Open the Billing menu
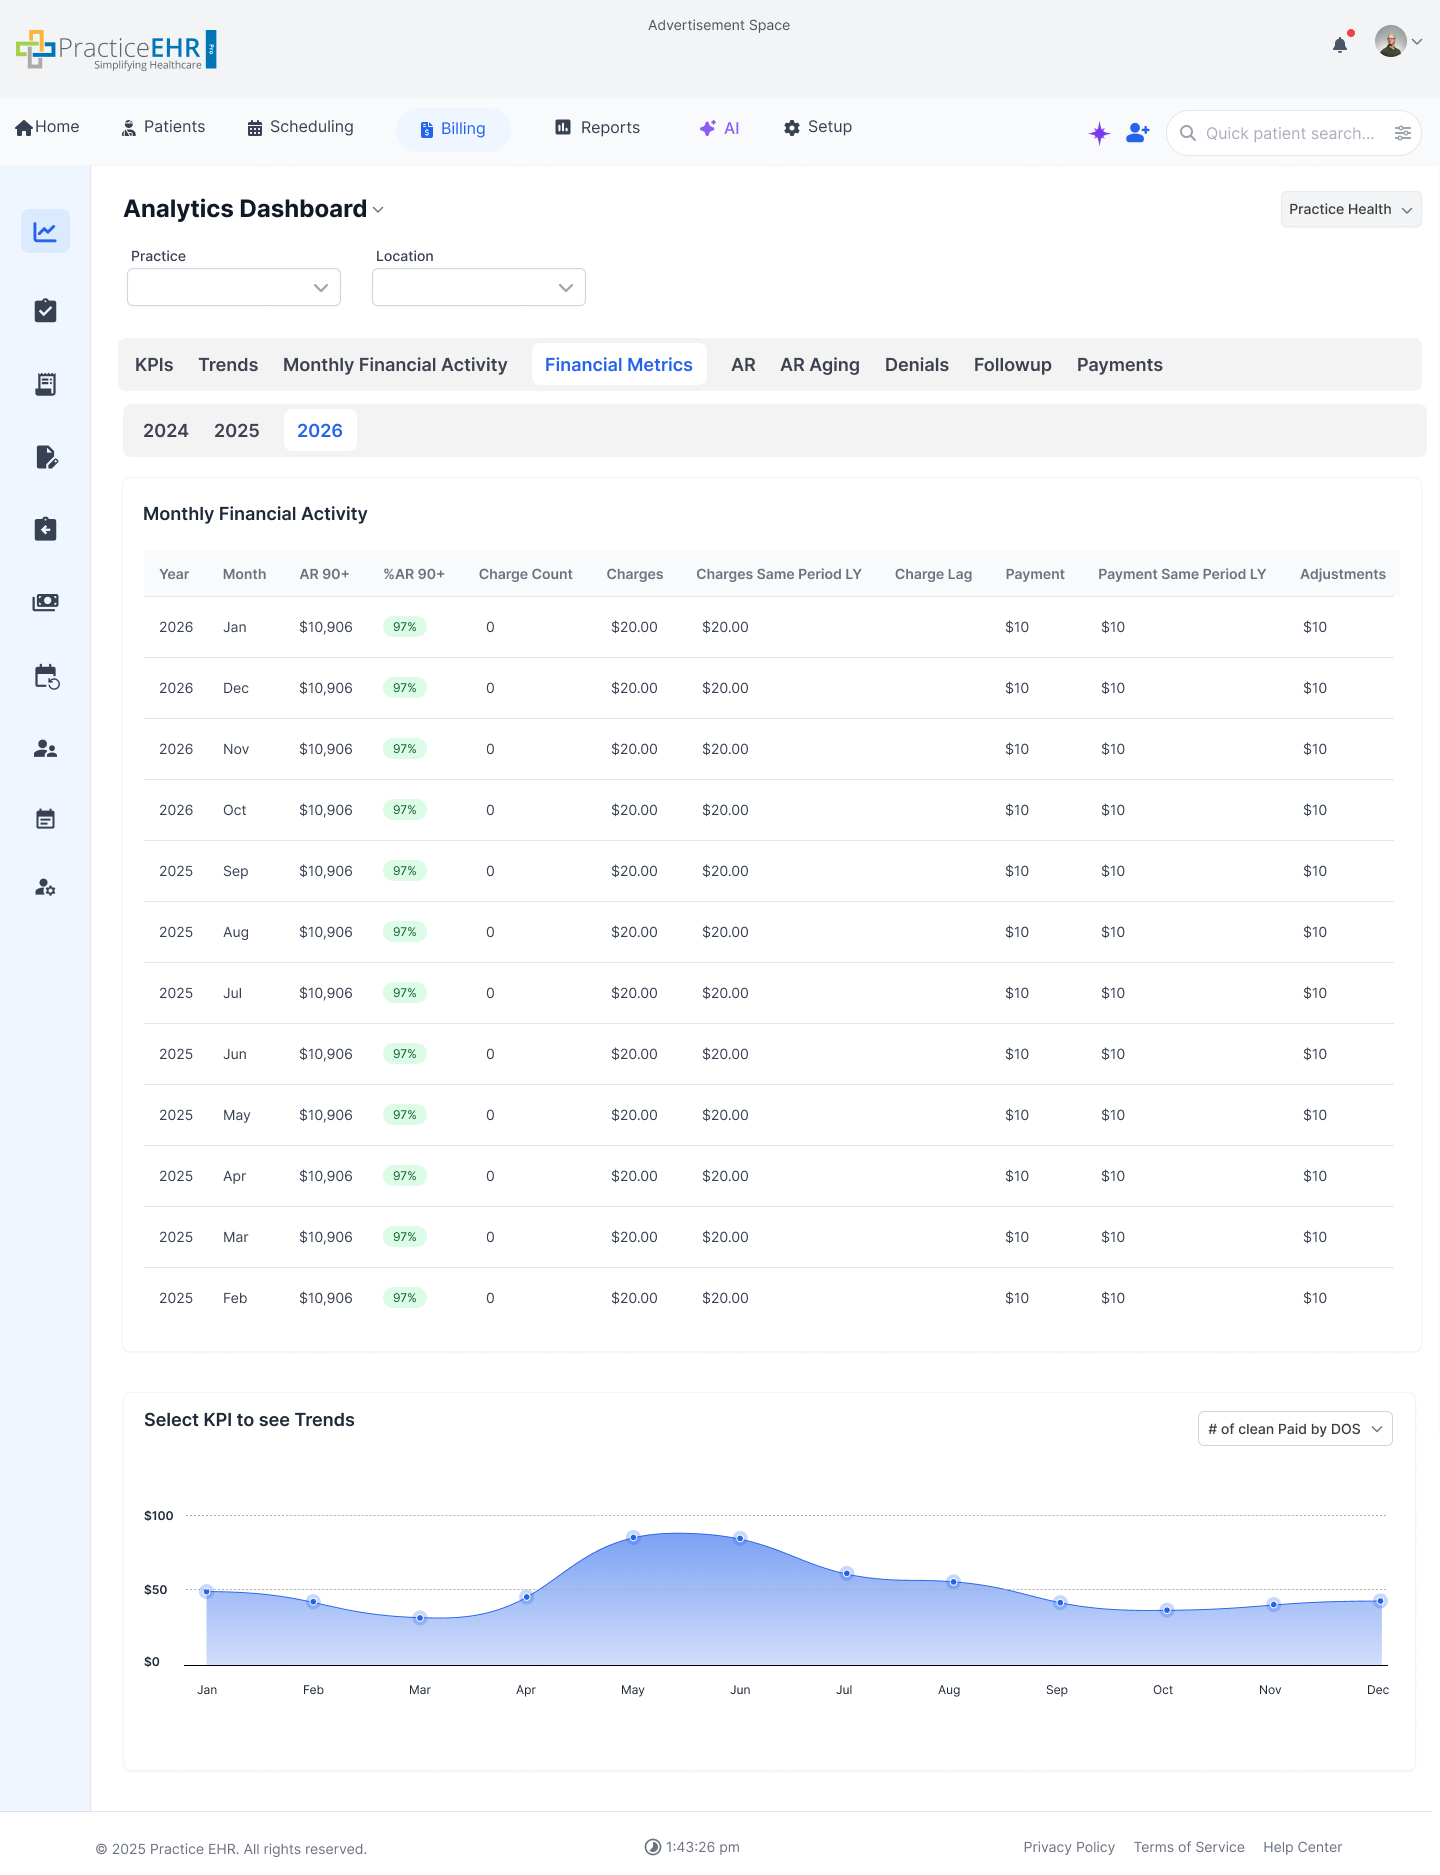 (453, 129)
